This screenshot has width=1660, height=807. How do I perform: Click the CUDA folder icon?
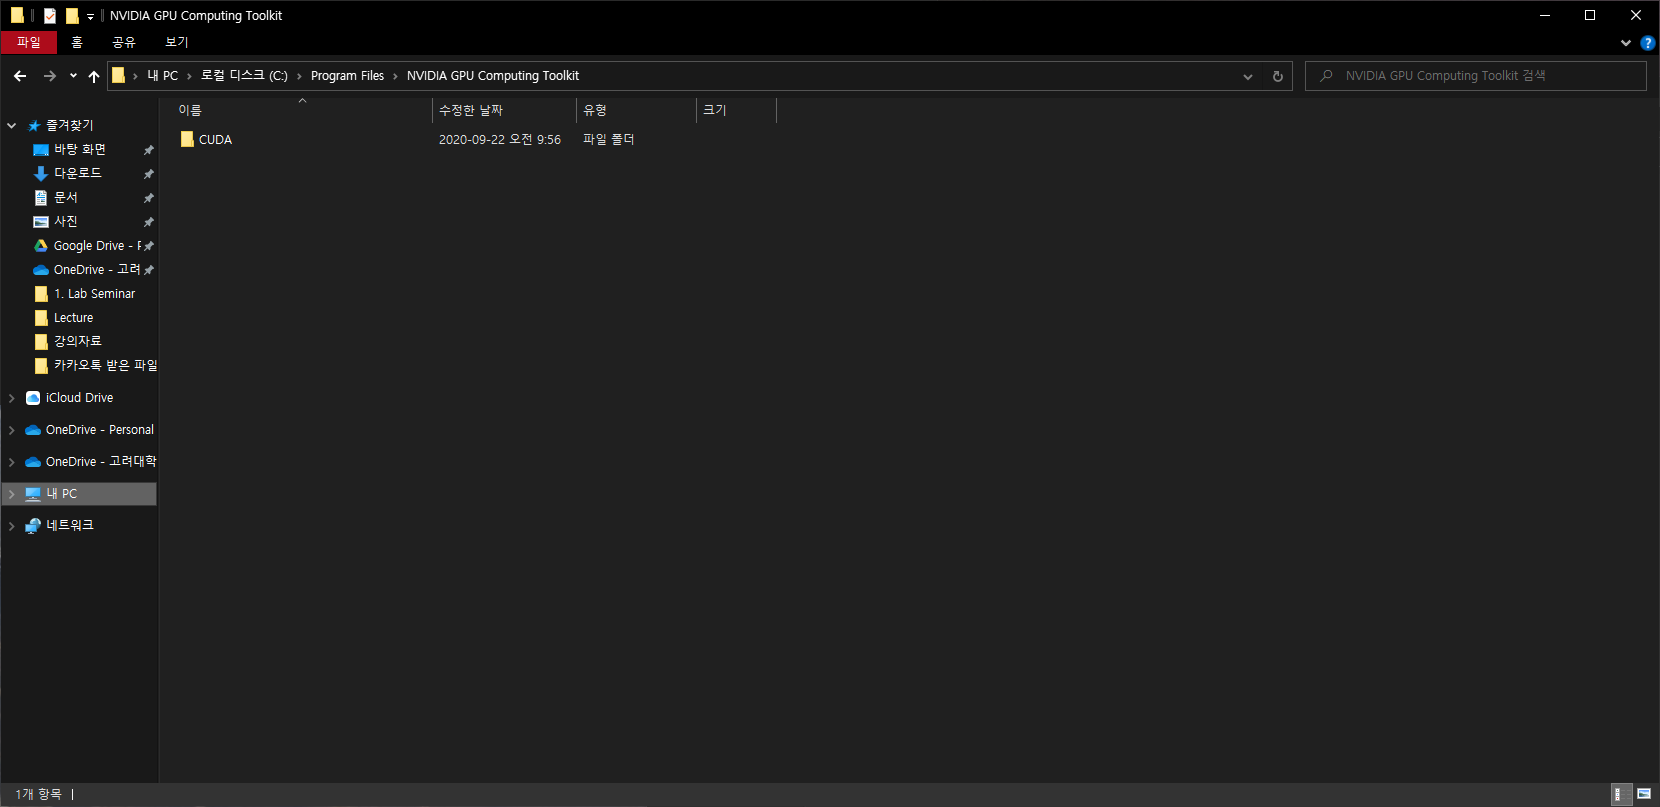(x=187, y=140)
